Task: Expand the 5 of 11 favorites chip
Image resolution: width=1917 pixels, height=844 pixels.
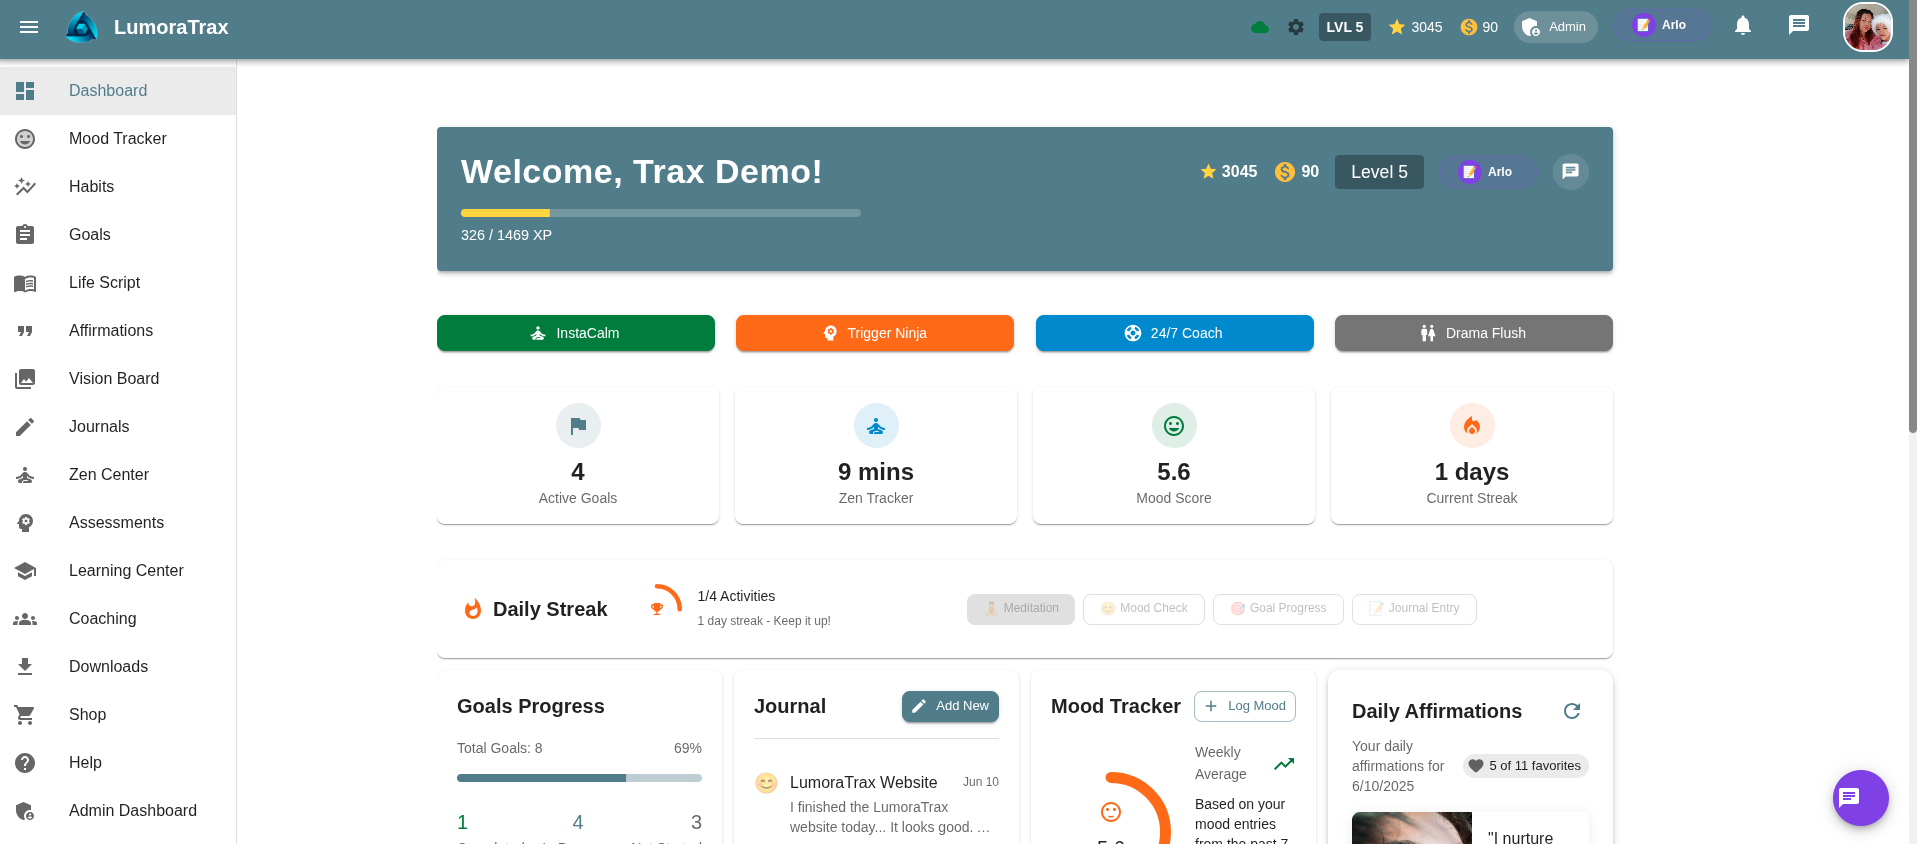Action: click(1525, 766)
